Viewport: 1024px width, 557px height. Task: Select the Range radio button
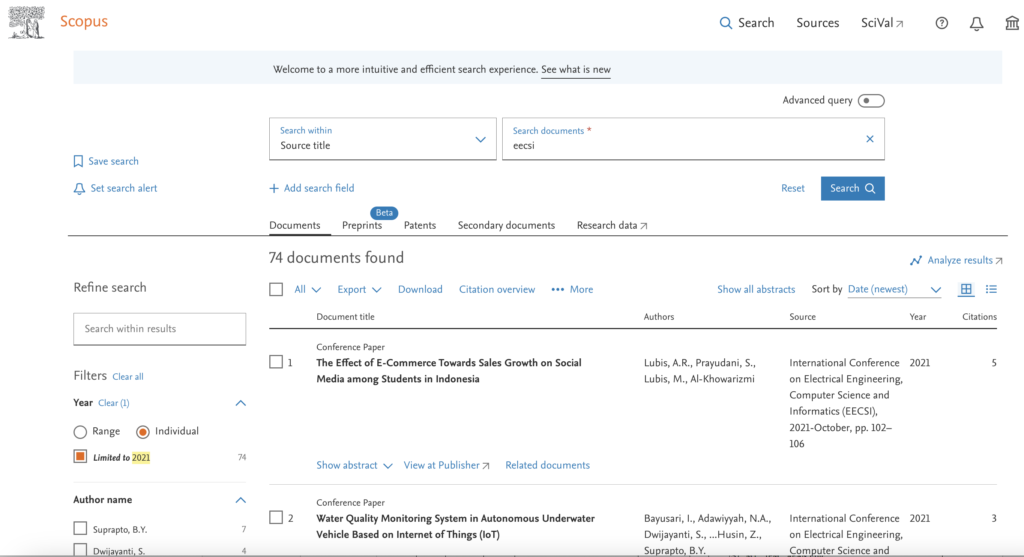tap(80, 431)
